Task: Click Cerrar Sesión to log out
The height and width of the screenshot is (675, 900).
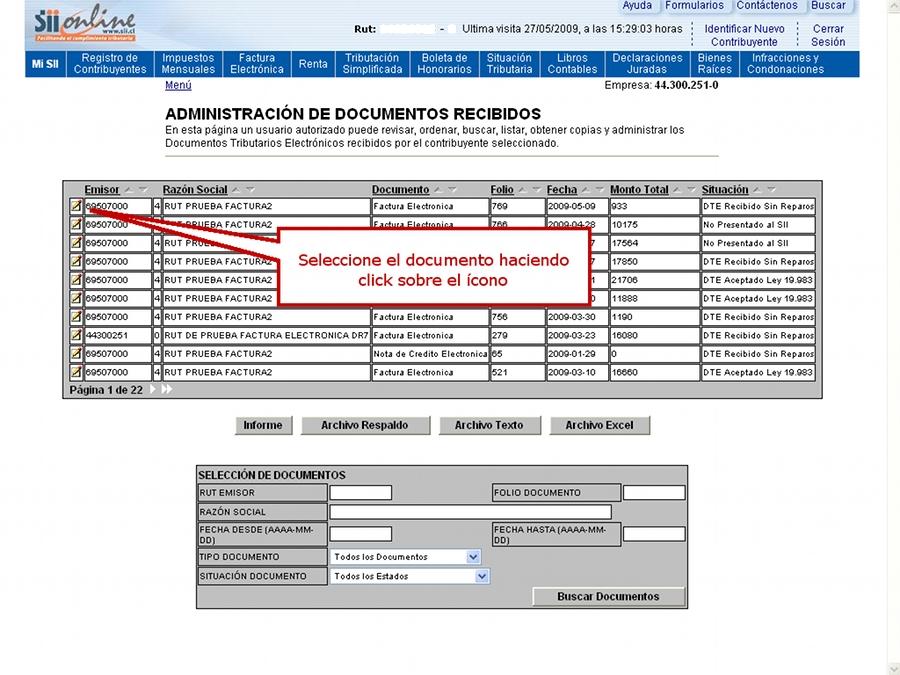Action: coord(828,35)
